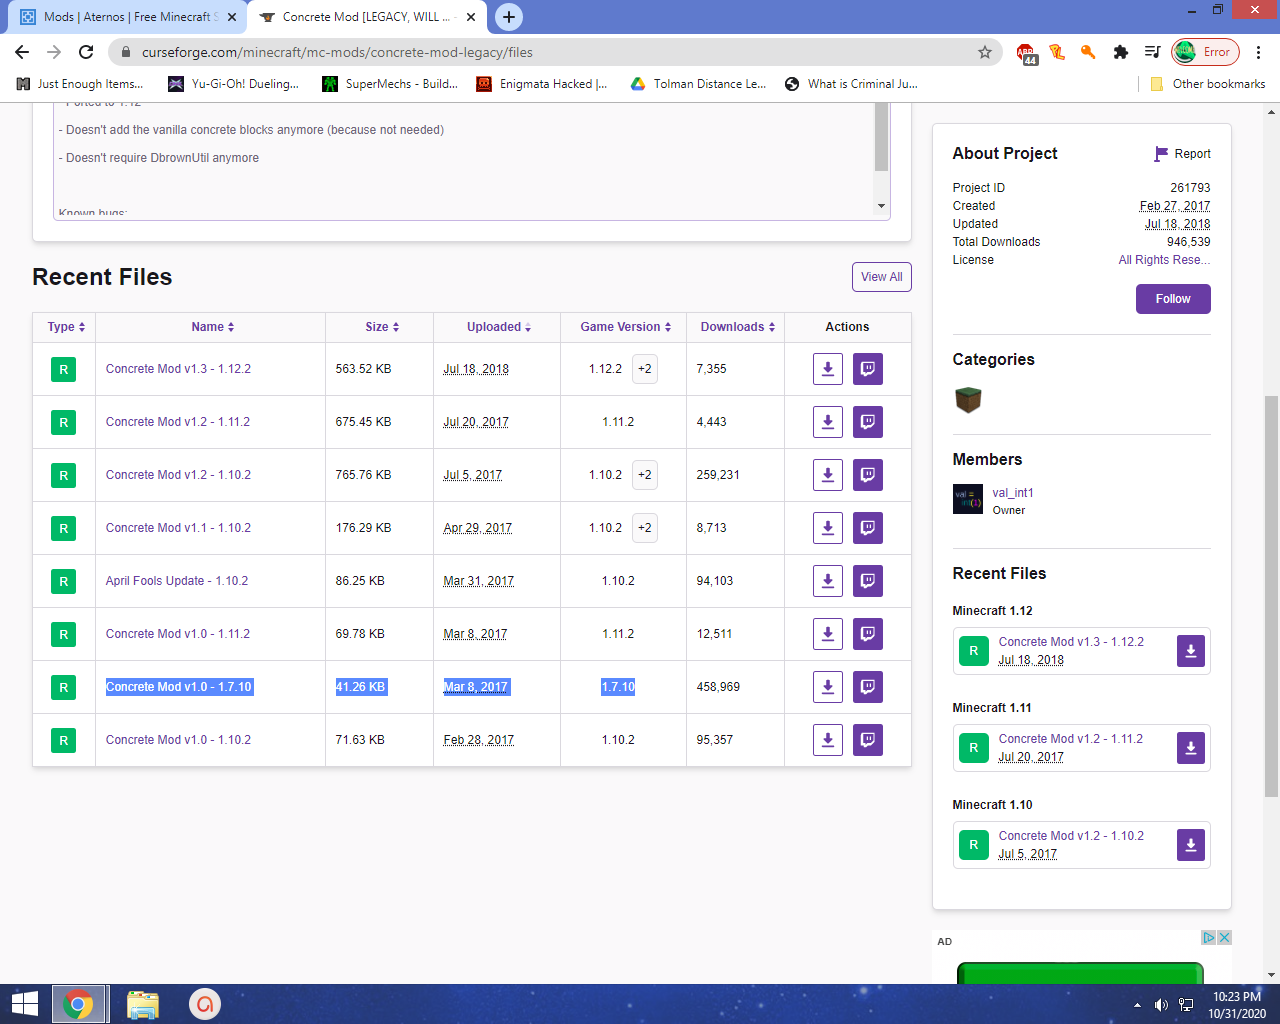Open the Windows Start menu
The width and height of the screenshot is (1280, 1024).
pyautogui.click(x=24, y=1004)
